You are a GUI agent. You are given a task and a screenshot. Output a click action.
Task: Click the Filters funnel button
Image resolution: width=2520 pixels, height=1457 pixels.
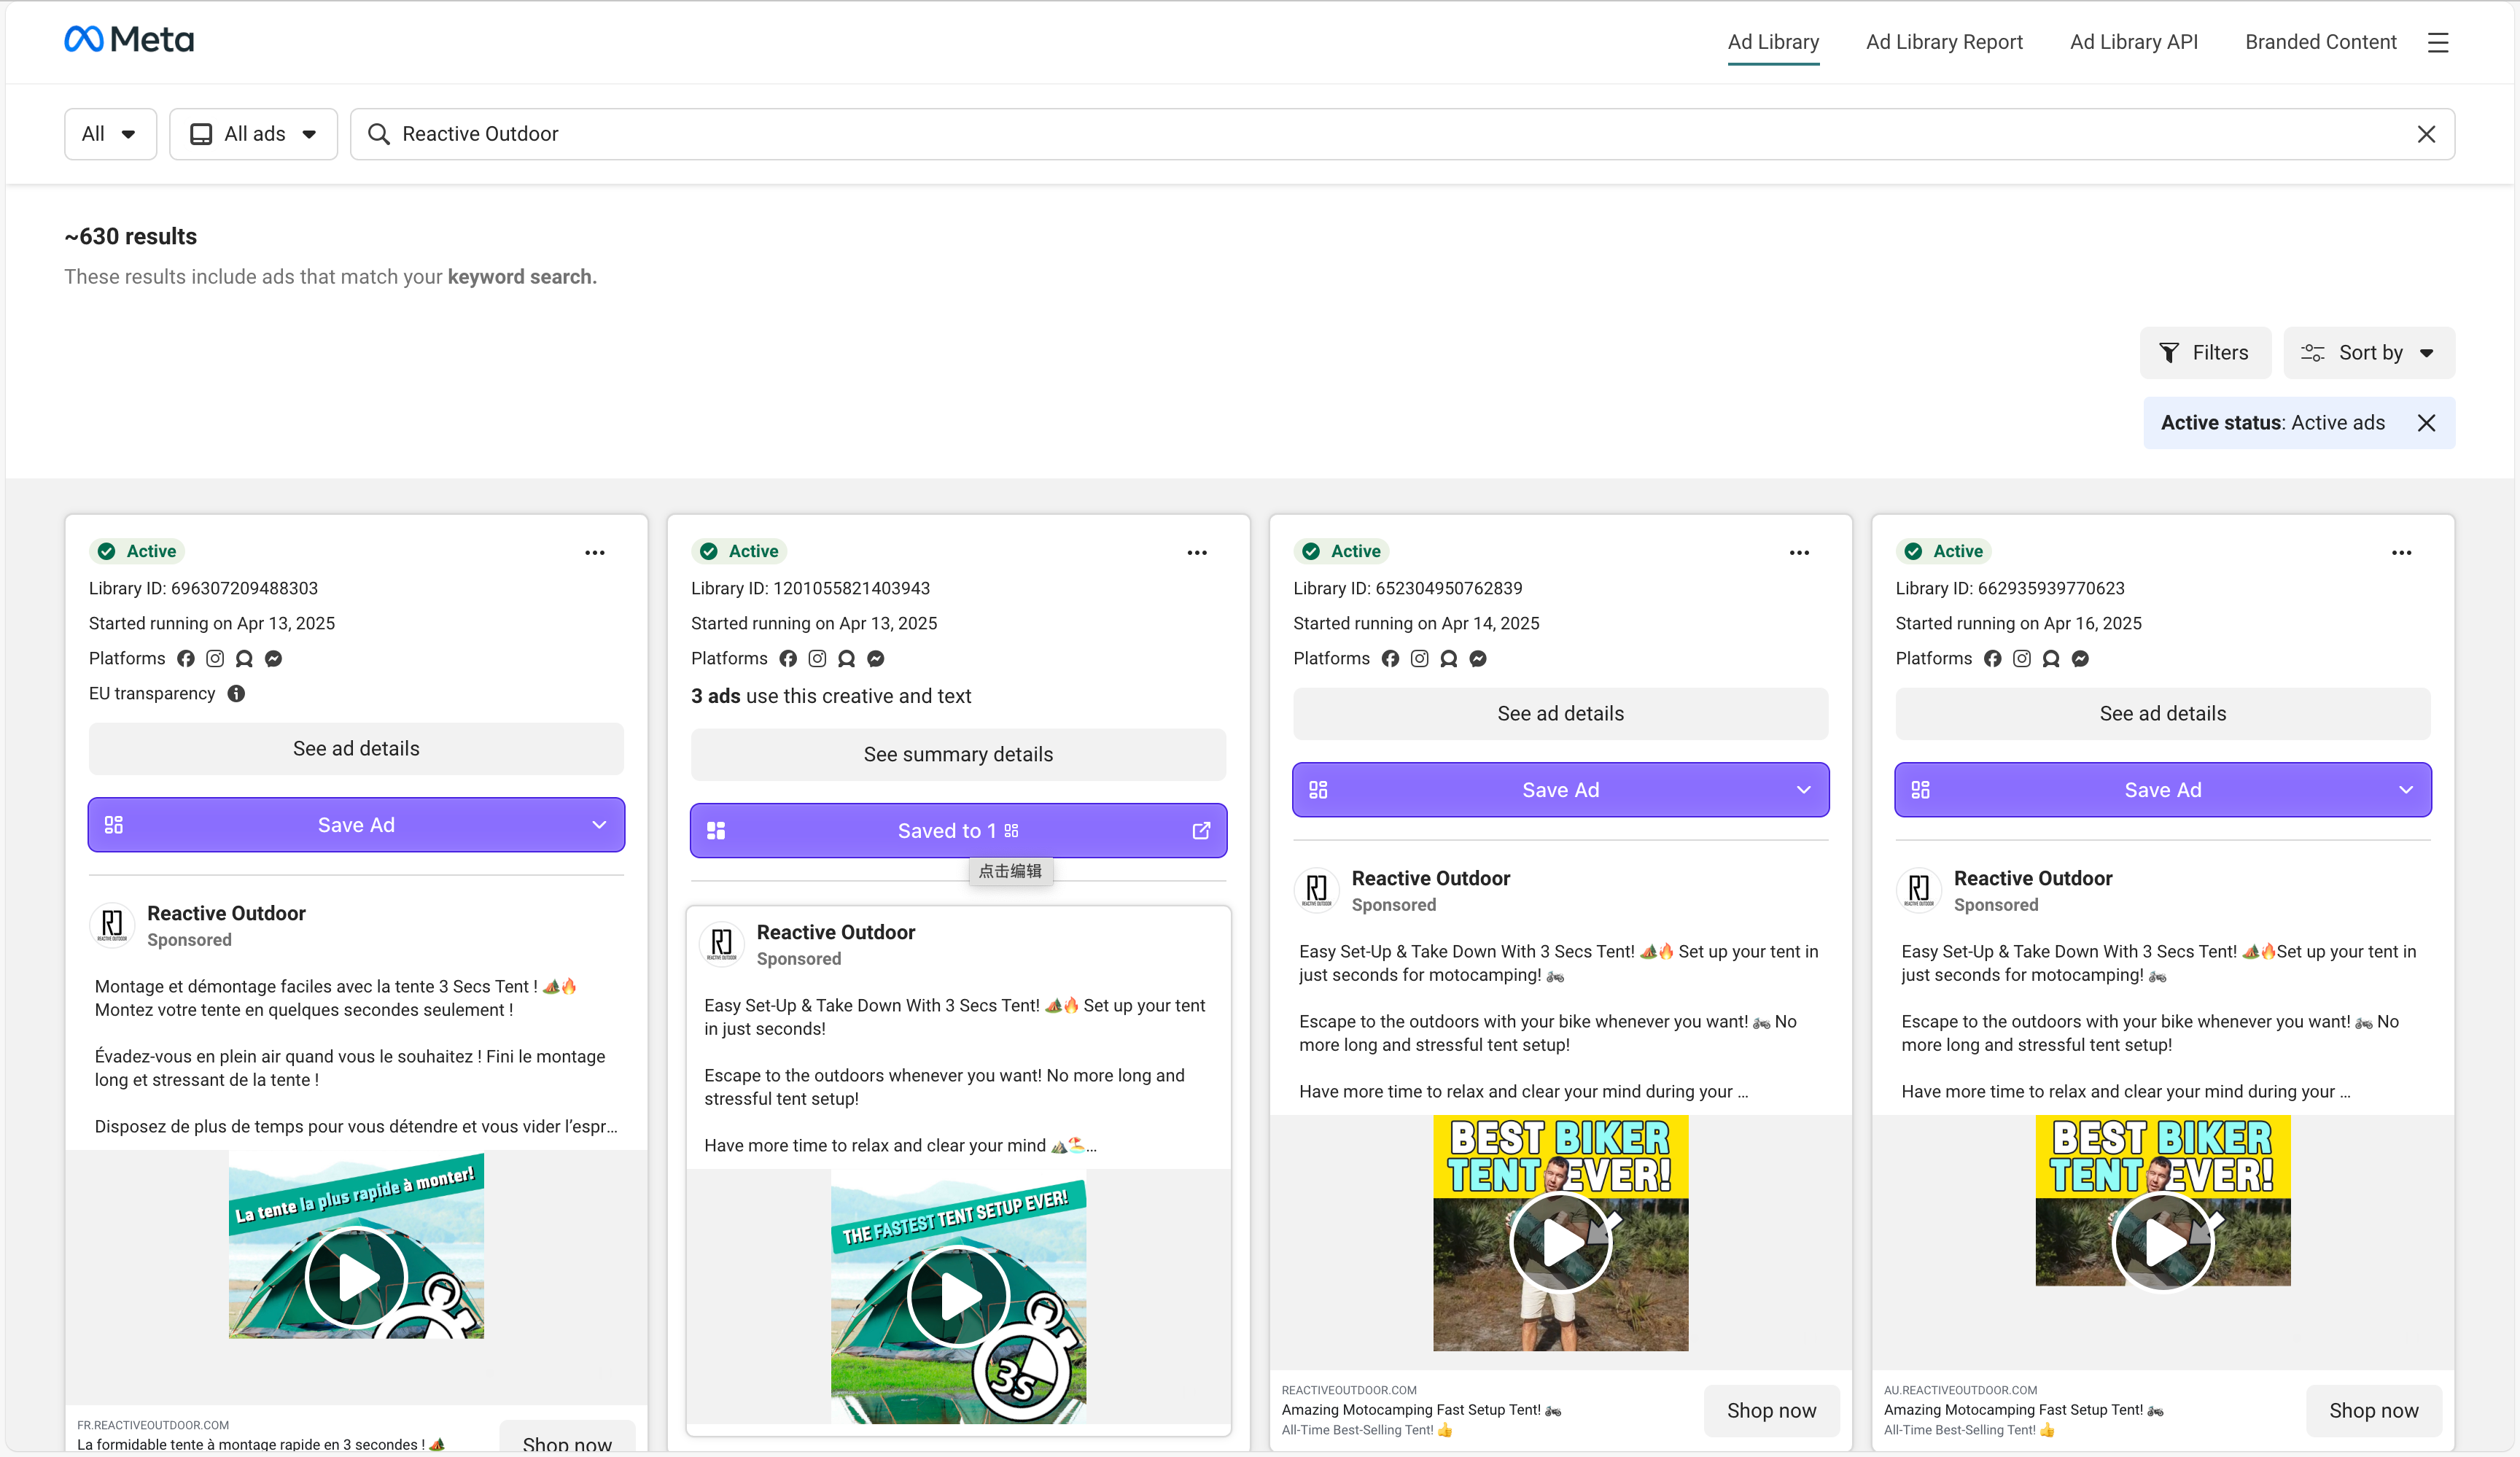coord(2204,353)
